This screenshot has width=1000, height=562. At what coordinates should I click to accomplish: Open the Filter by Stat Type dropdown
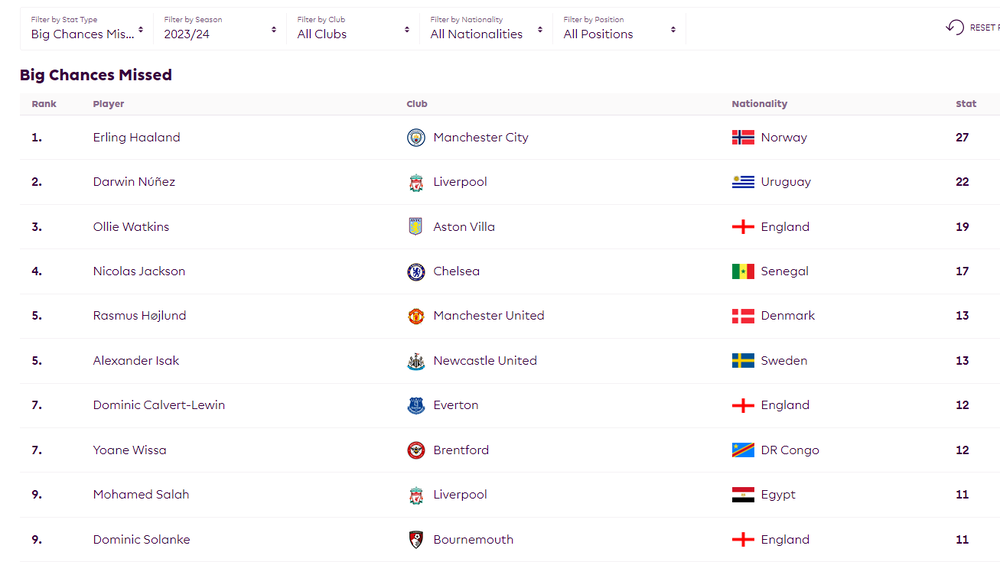tap(87, 29)
